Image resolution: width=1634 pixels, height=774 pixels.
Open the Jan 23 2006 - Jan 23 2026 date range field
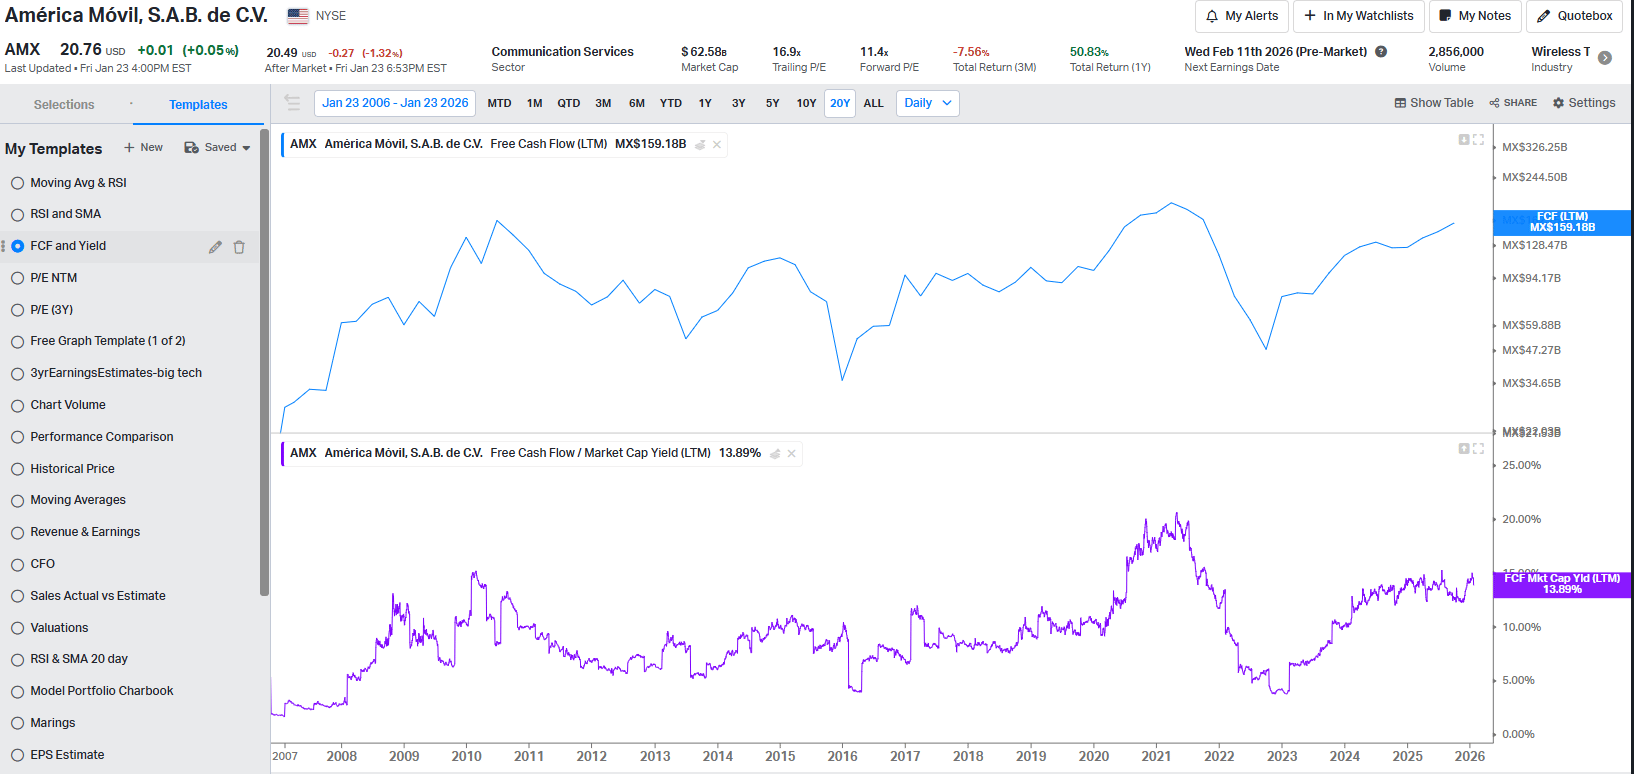click(395, 103)
